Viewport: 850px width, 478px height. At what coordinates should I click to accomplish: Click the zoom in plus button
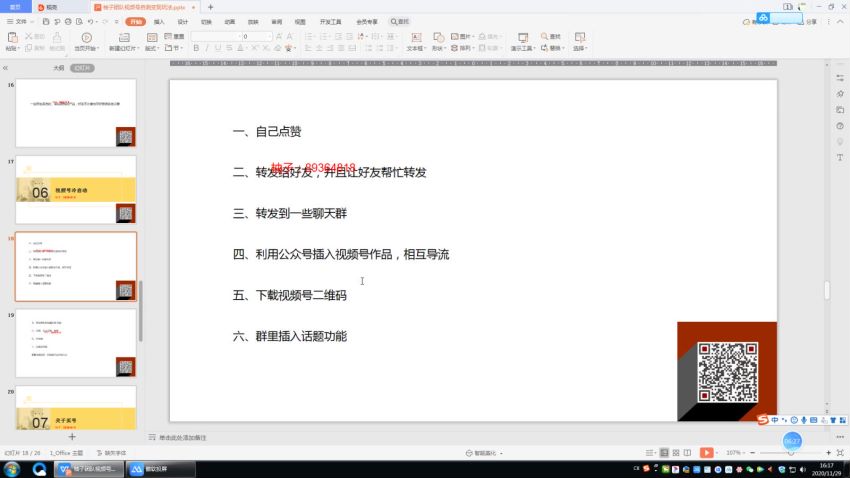[x=828, y=453]
